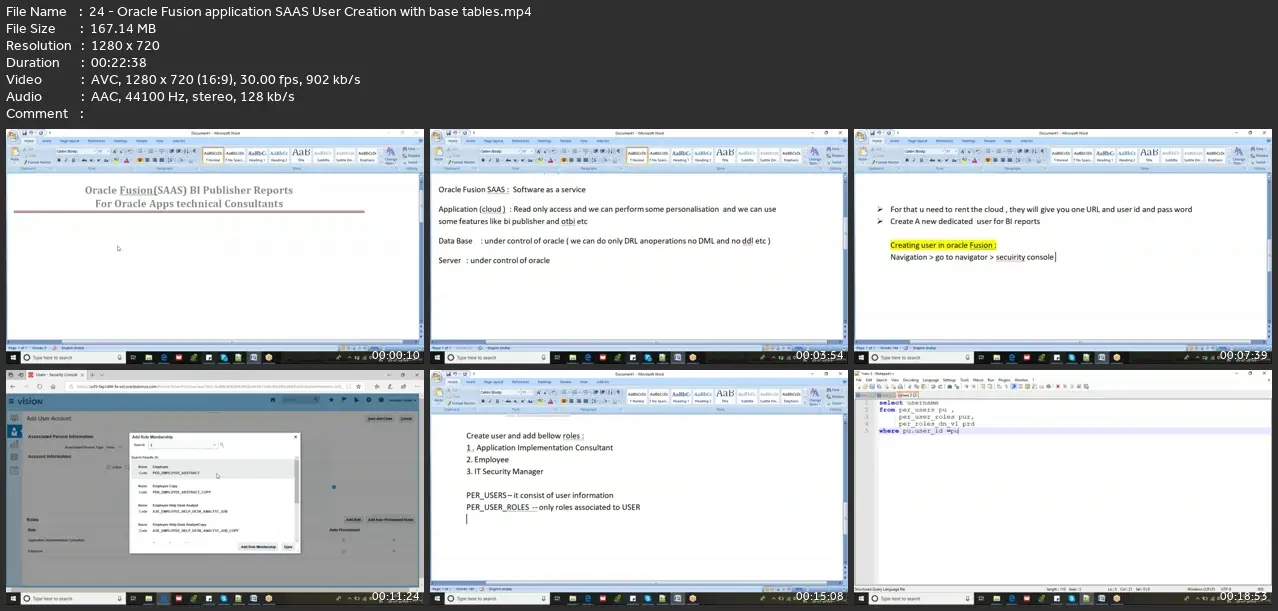Click the Paste icon in the 00:00:10 Word thumbnail
This screenshot has width=1278, height=611.
[x=14, y=152]
